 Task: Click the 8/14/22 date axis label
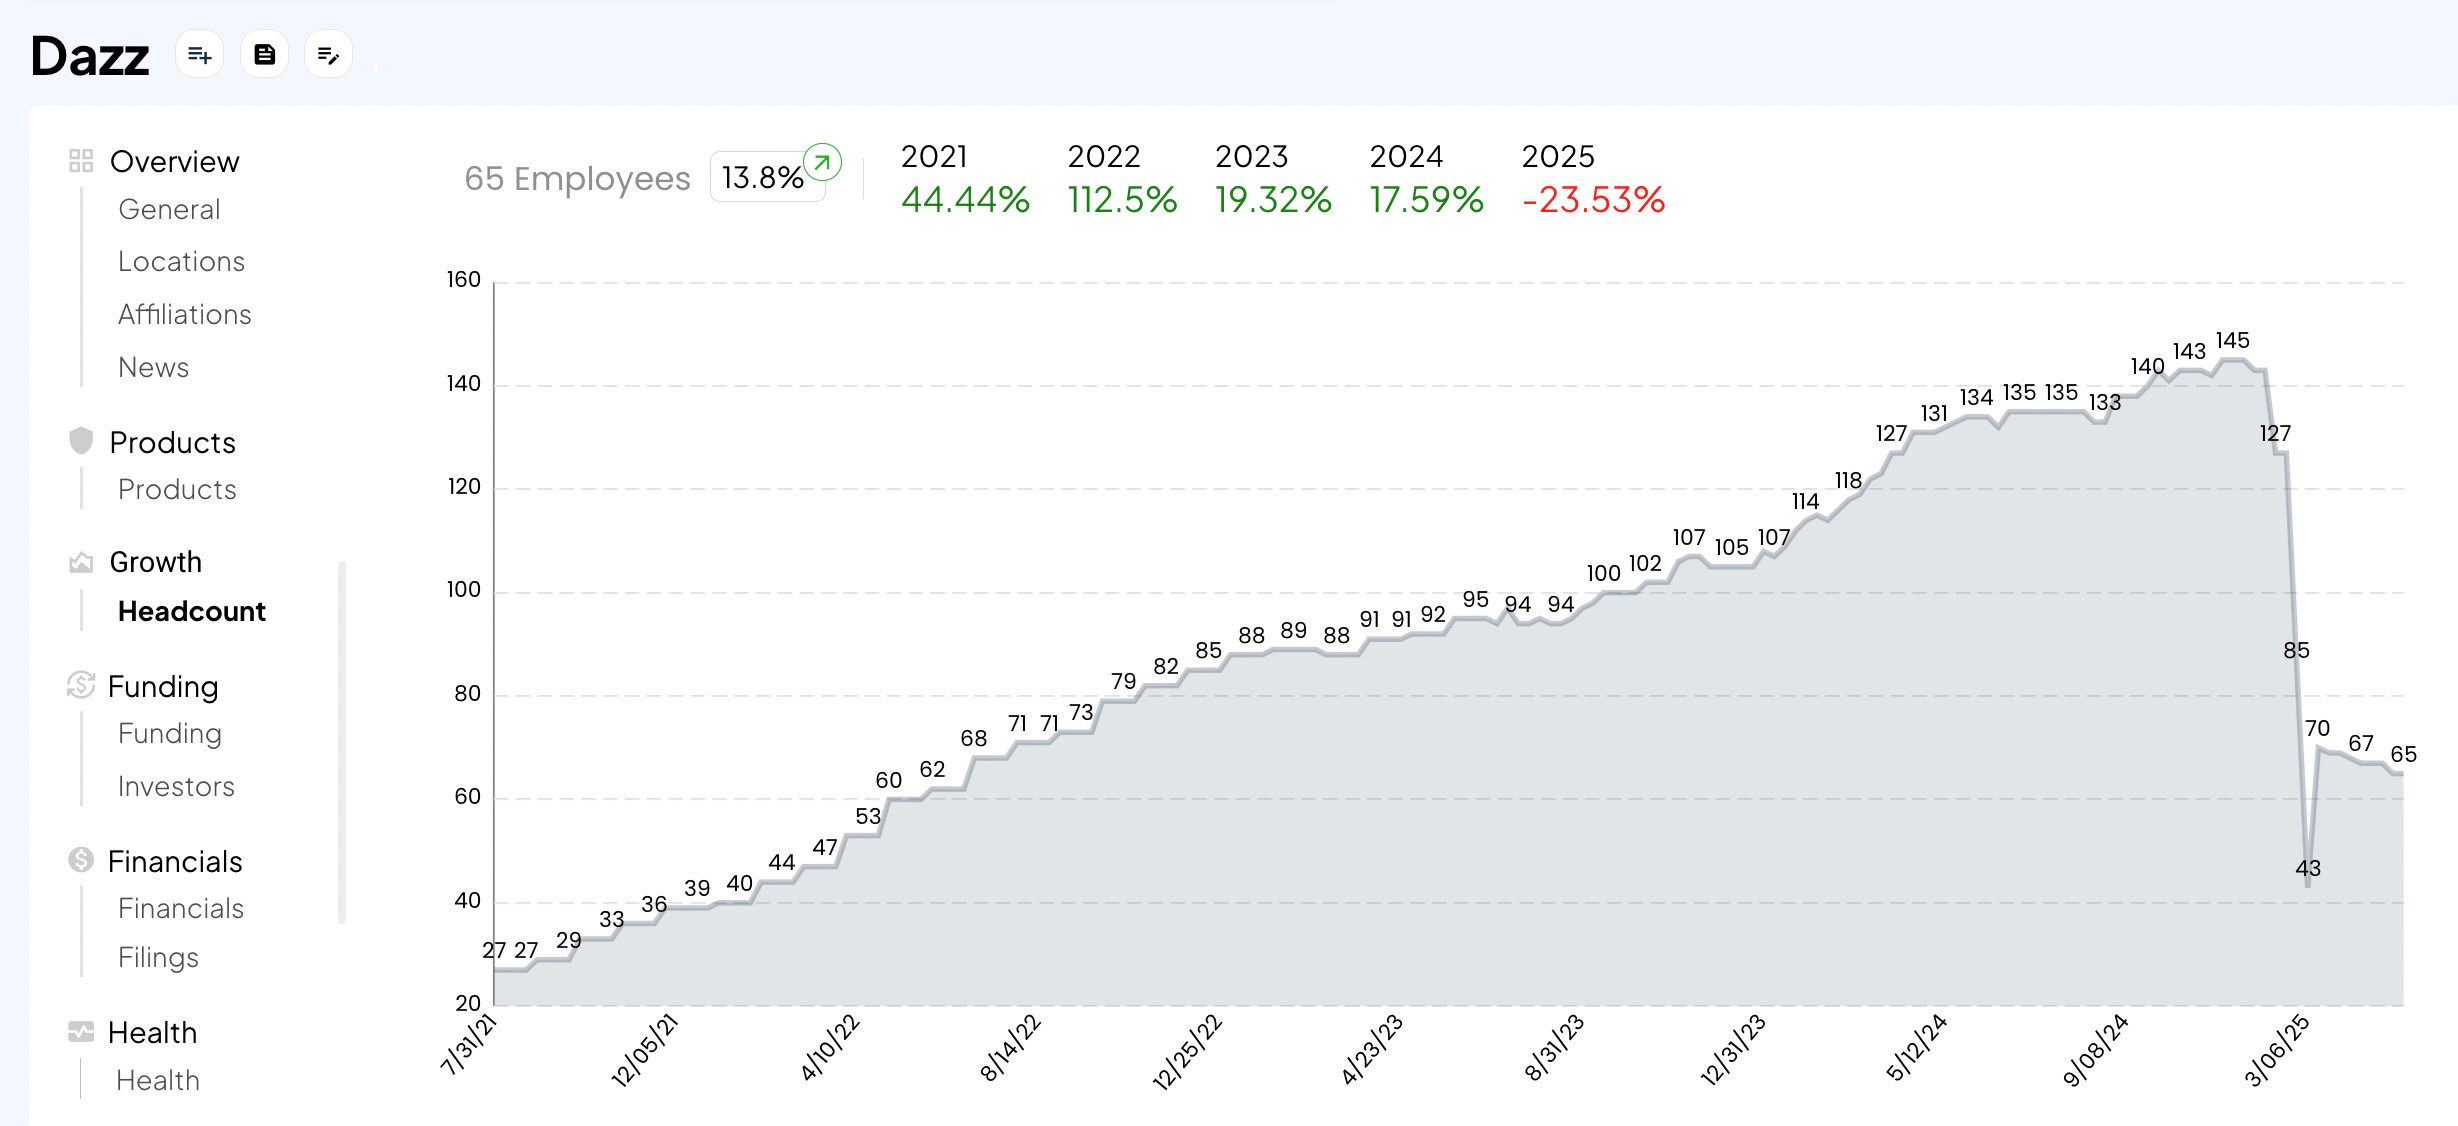tap(1010, 1047)
